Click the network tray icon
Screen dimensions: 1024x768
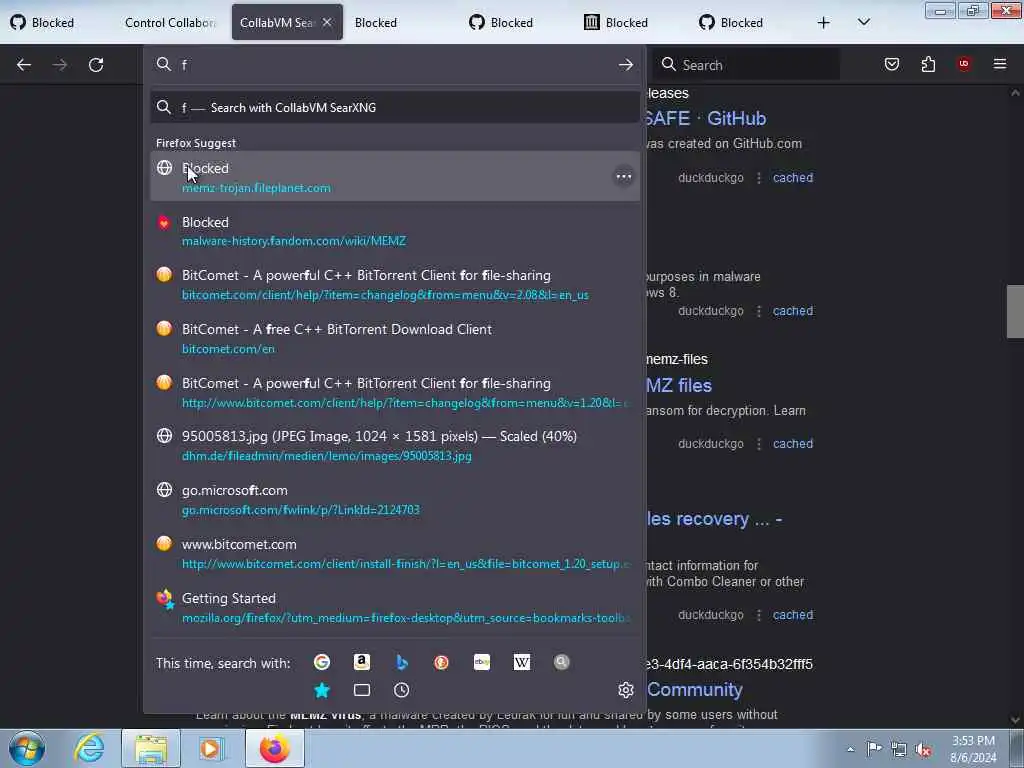point(899,749)
